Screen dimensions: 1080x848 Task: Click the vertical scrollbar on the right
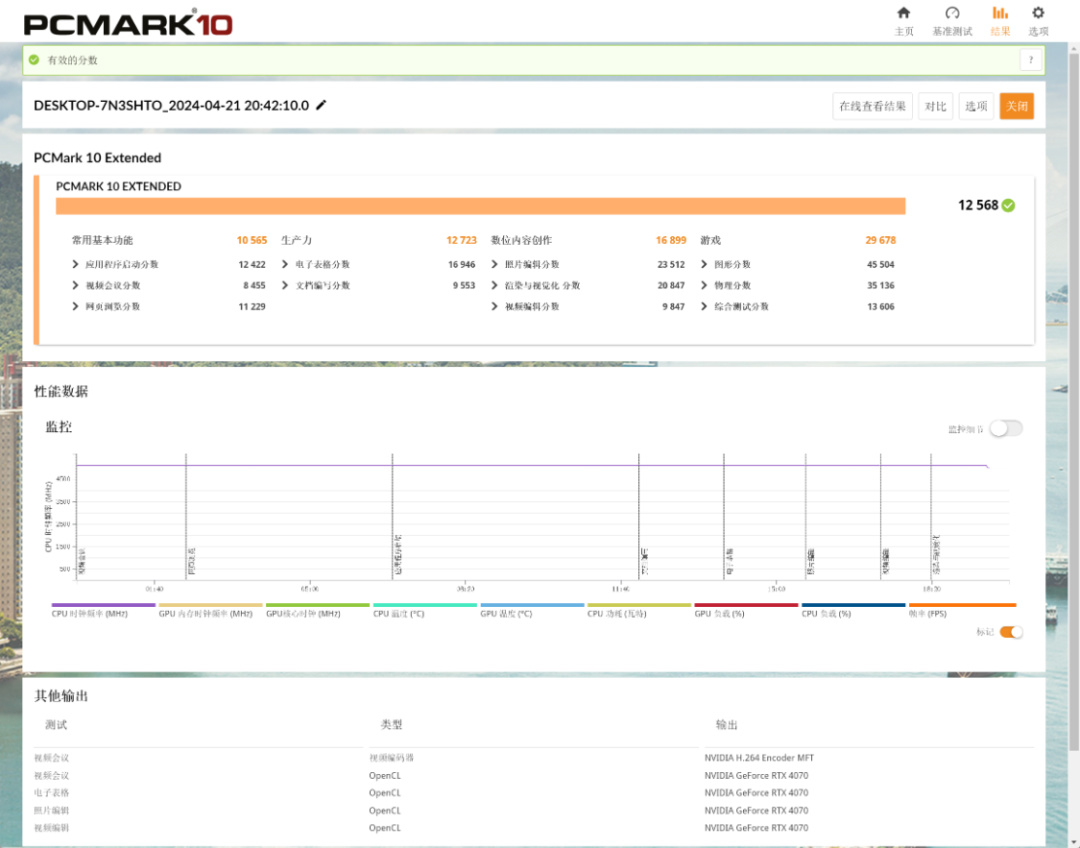(1073, 400)
